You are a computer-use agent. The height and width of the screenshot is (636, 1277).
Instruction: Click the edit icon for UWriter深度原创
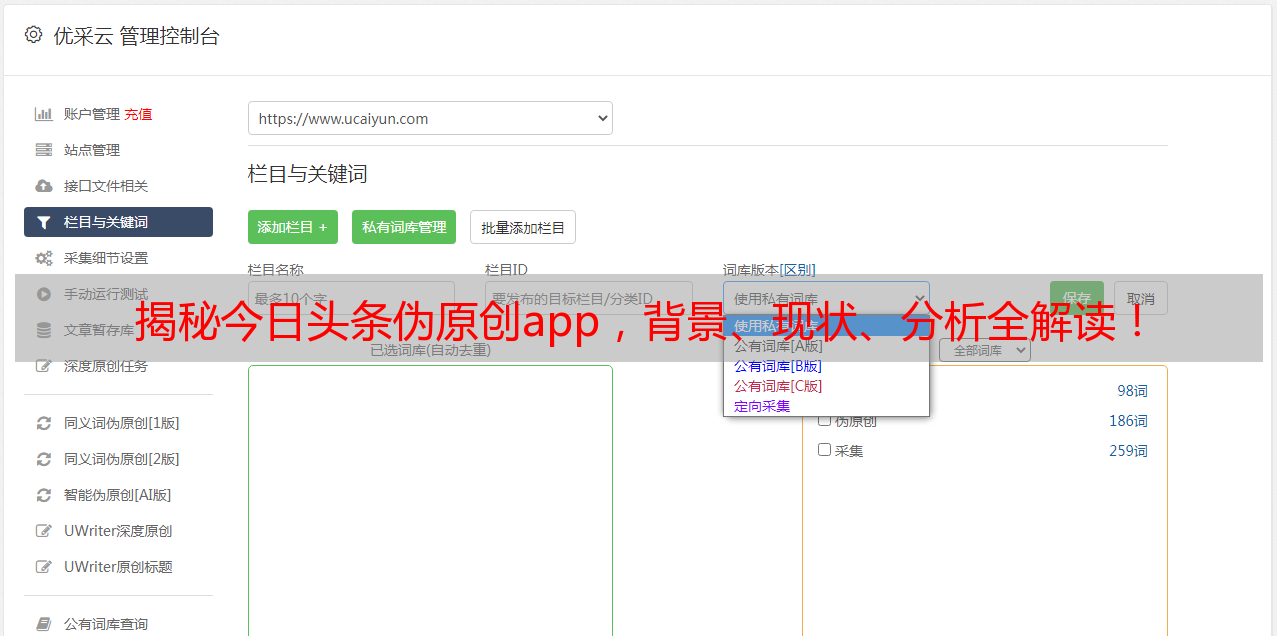click(x=44, y=531)
